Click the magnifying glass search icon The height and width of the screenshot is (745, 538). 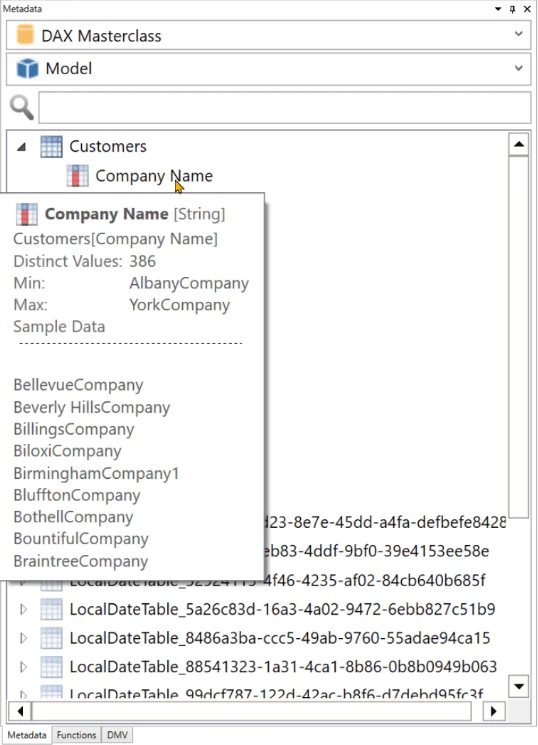22,107
